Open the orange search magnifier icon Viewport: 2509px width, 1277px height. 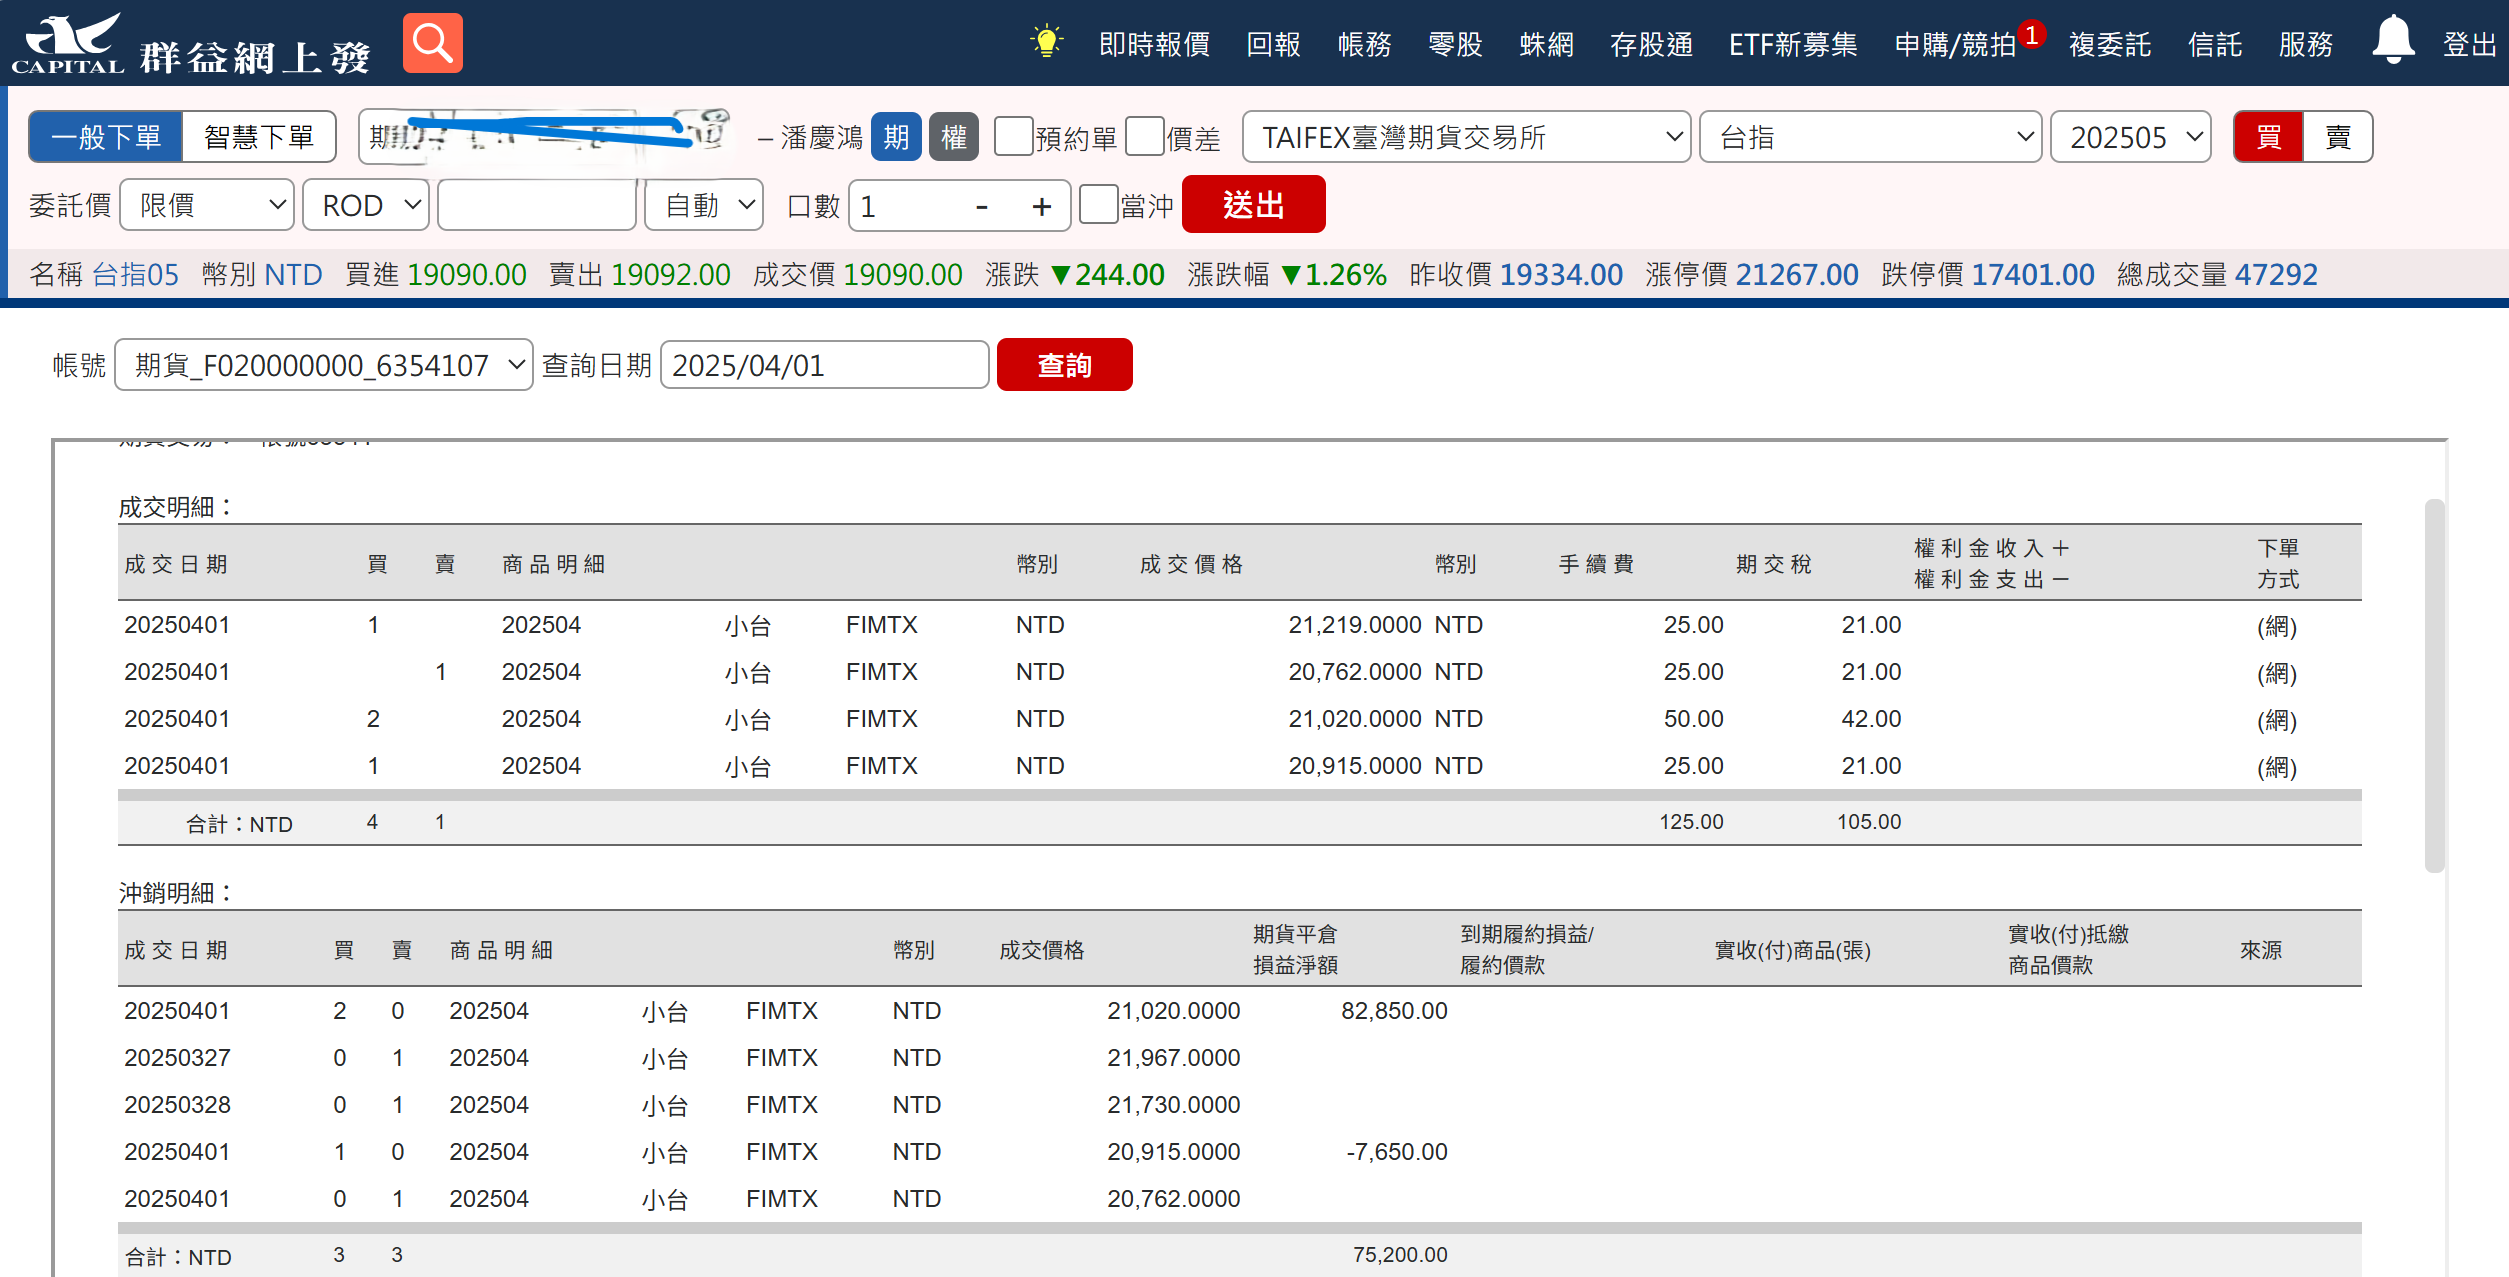(x=432, y=43)
